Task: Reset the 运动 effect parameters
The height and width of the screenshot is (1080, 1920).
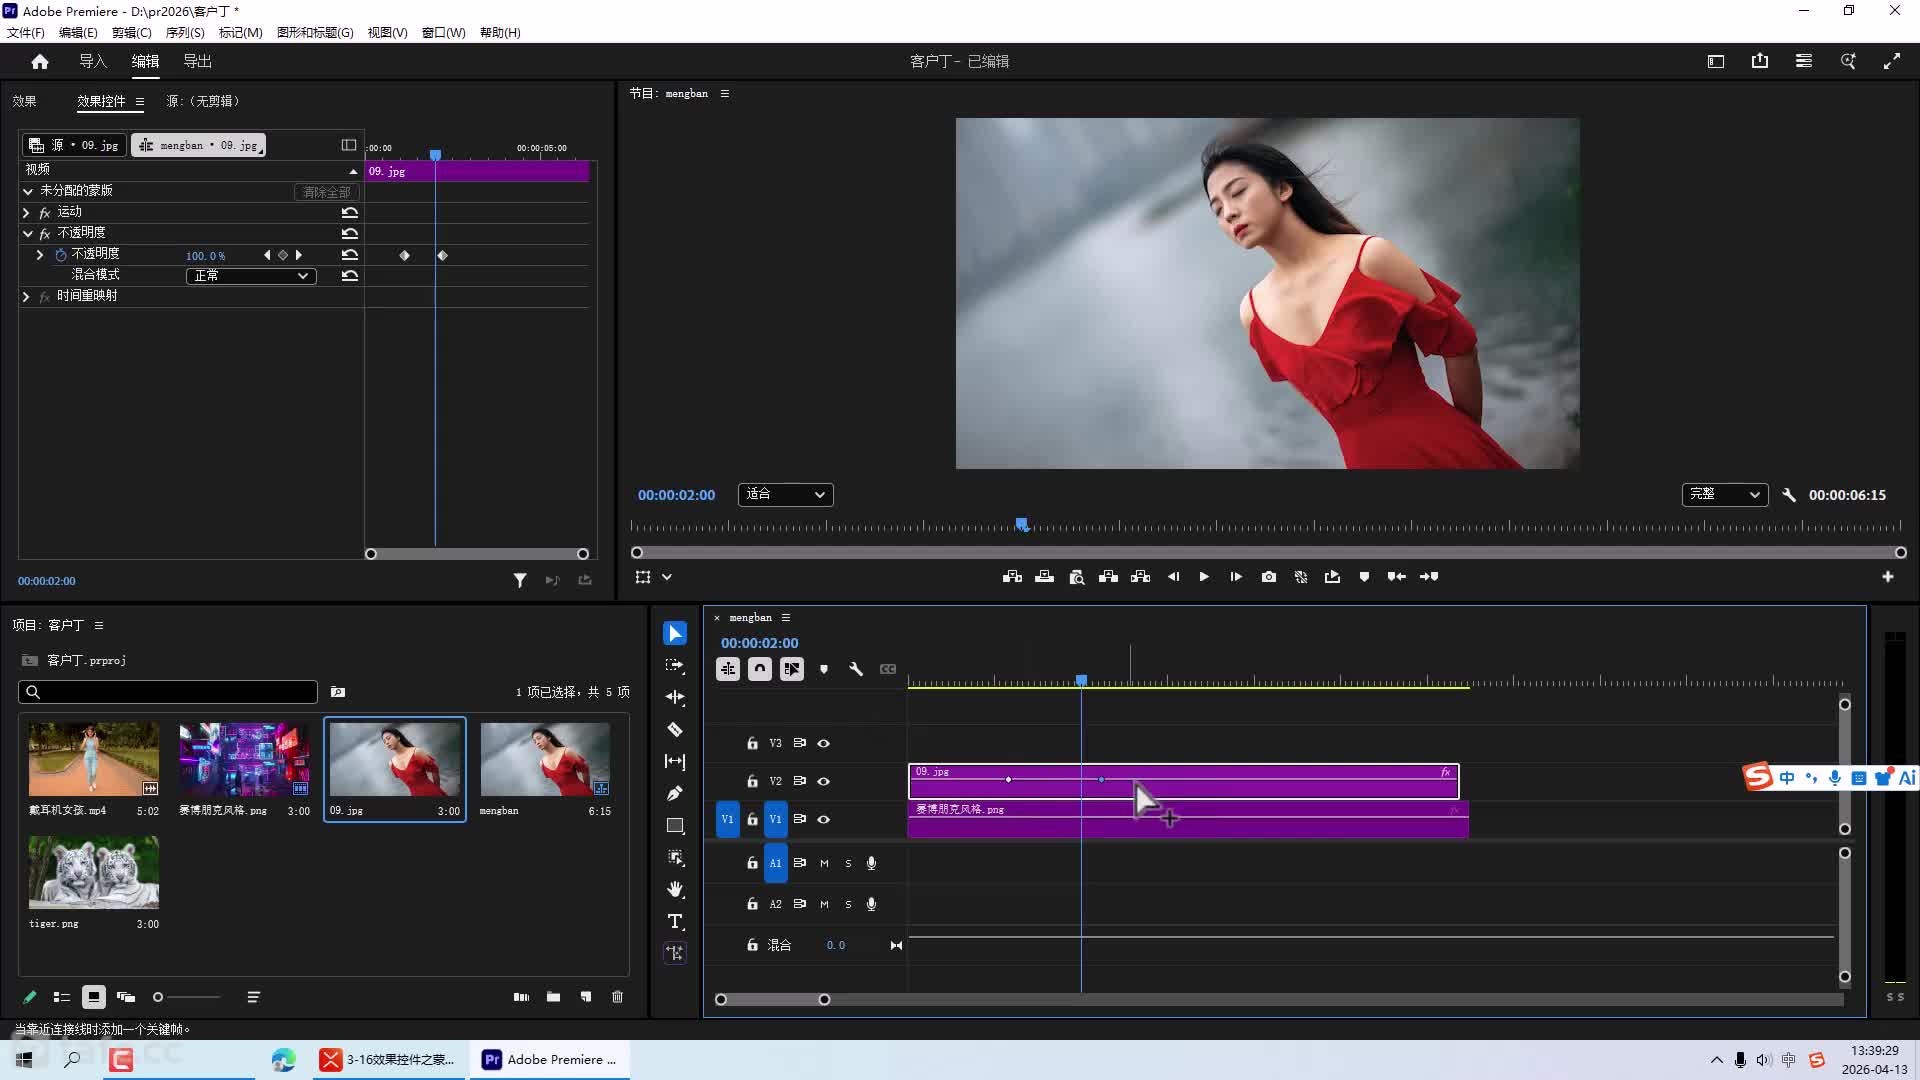Action: coord(349,213)
